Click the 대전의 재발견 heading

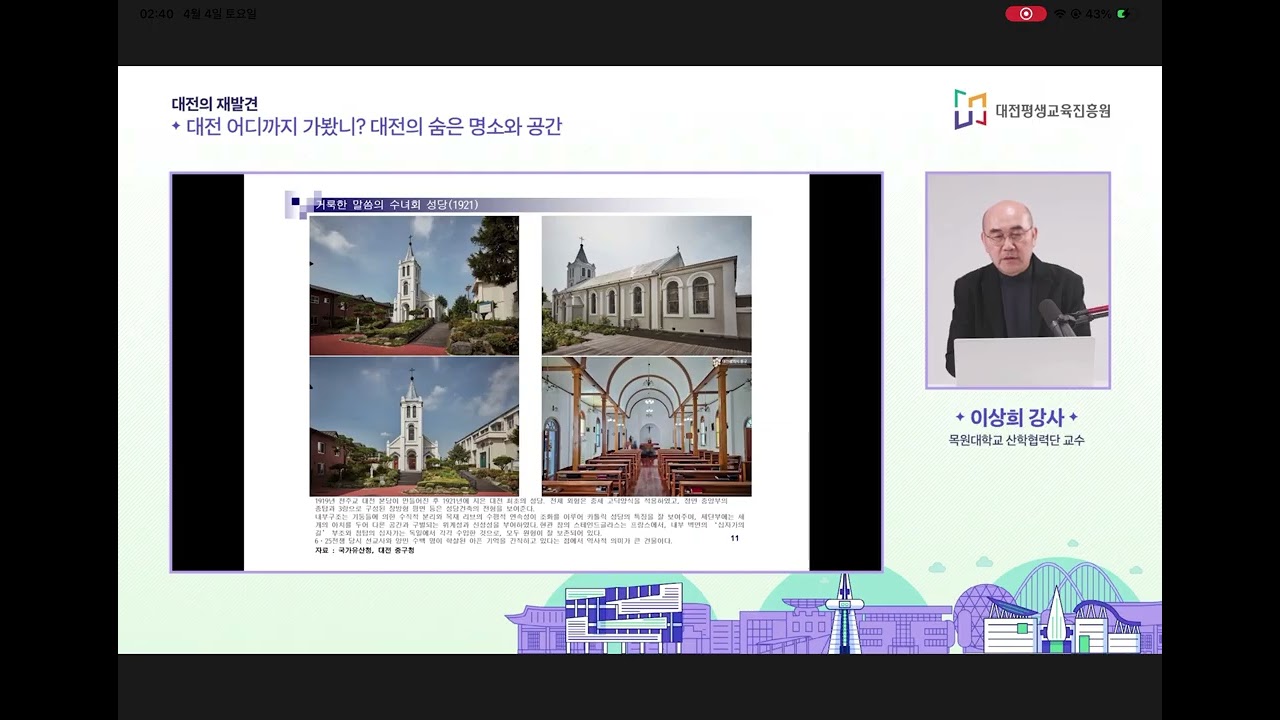[x=215, y=103]
